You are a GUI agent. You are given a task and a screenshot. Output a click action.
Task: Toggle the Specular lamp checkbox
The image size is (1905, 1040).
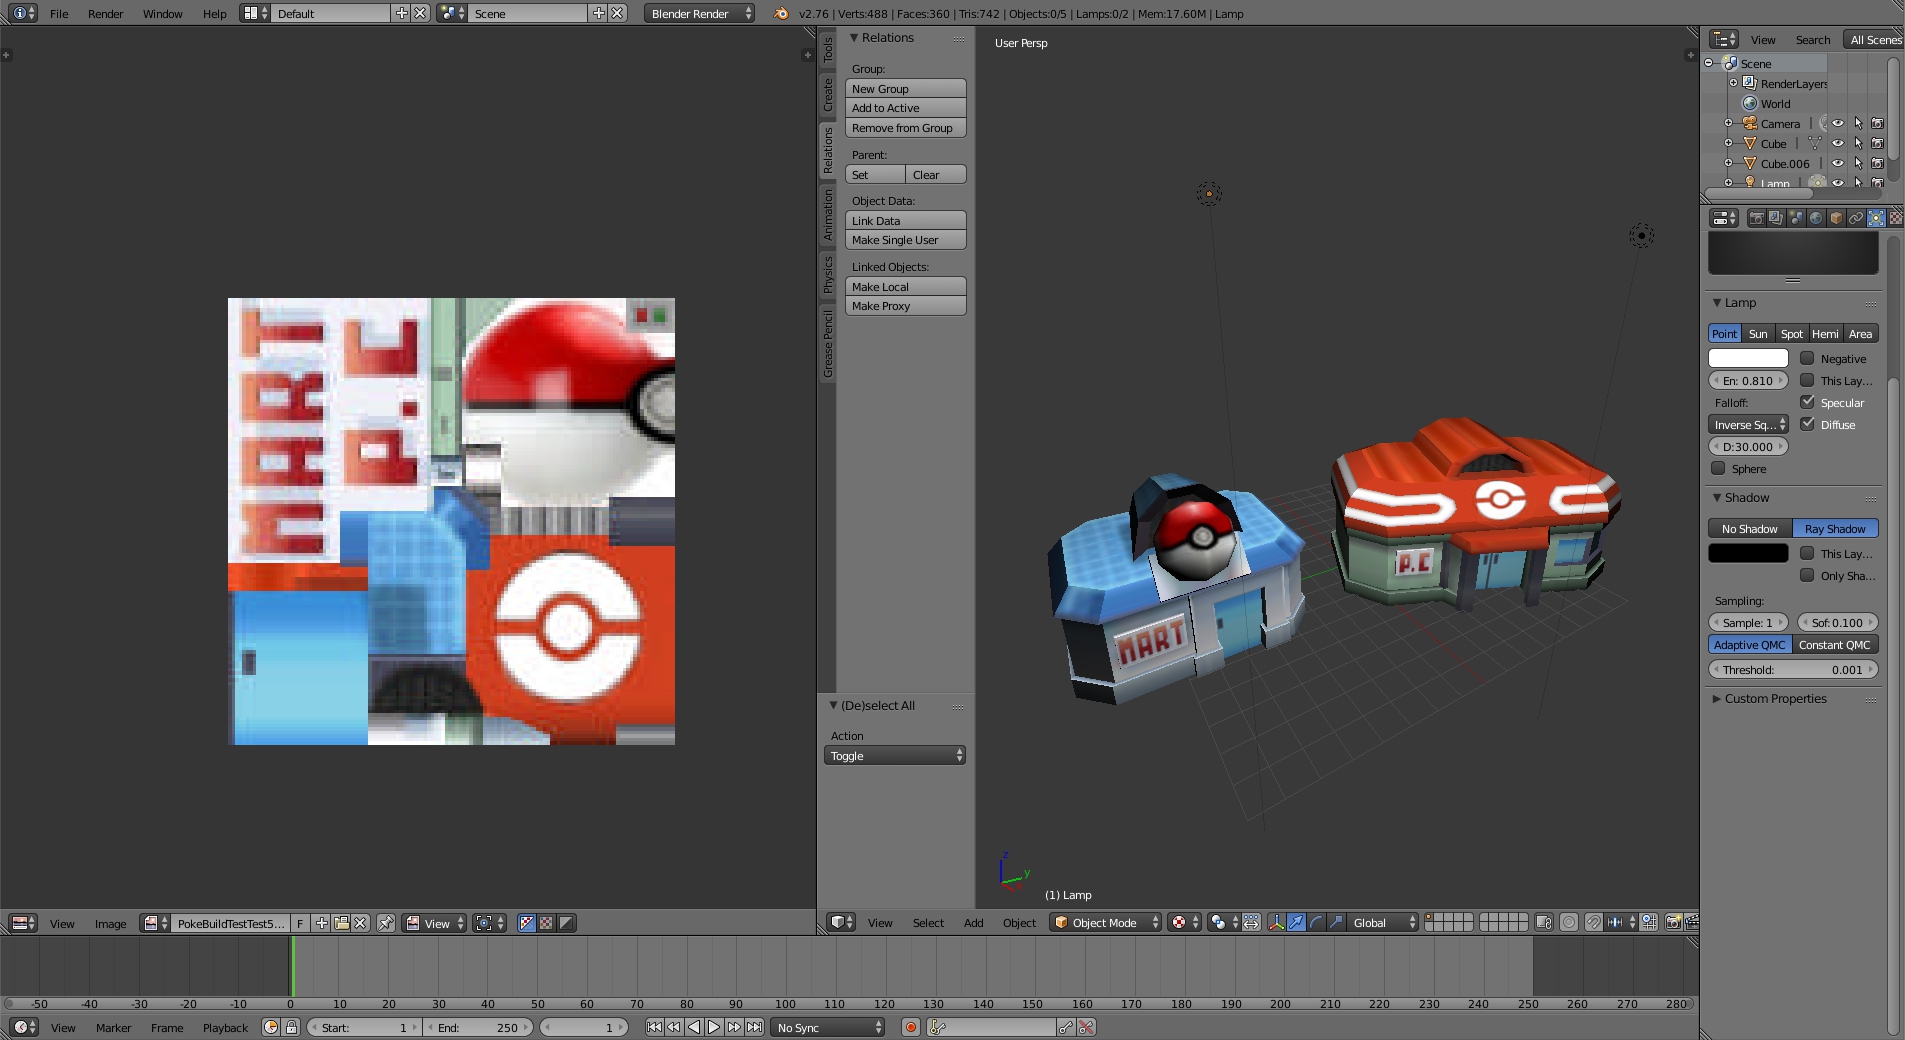(x=1807, y=402)
